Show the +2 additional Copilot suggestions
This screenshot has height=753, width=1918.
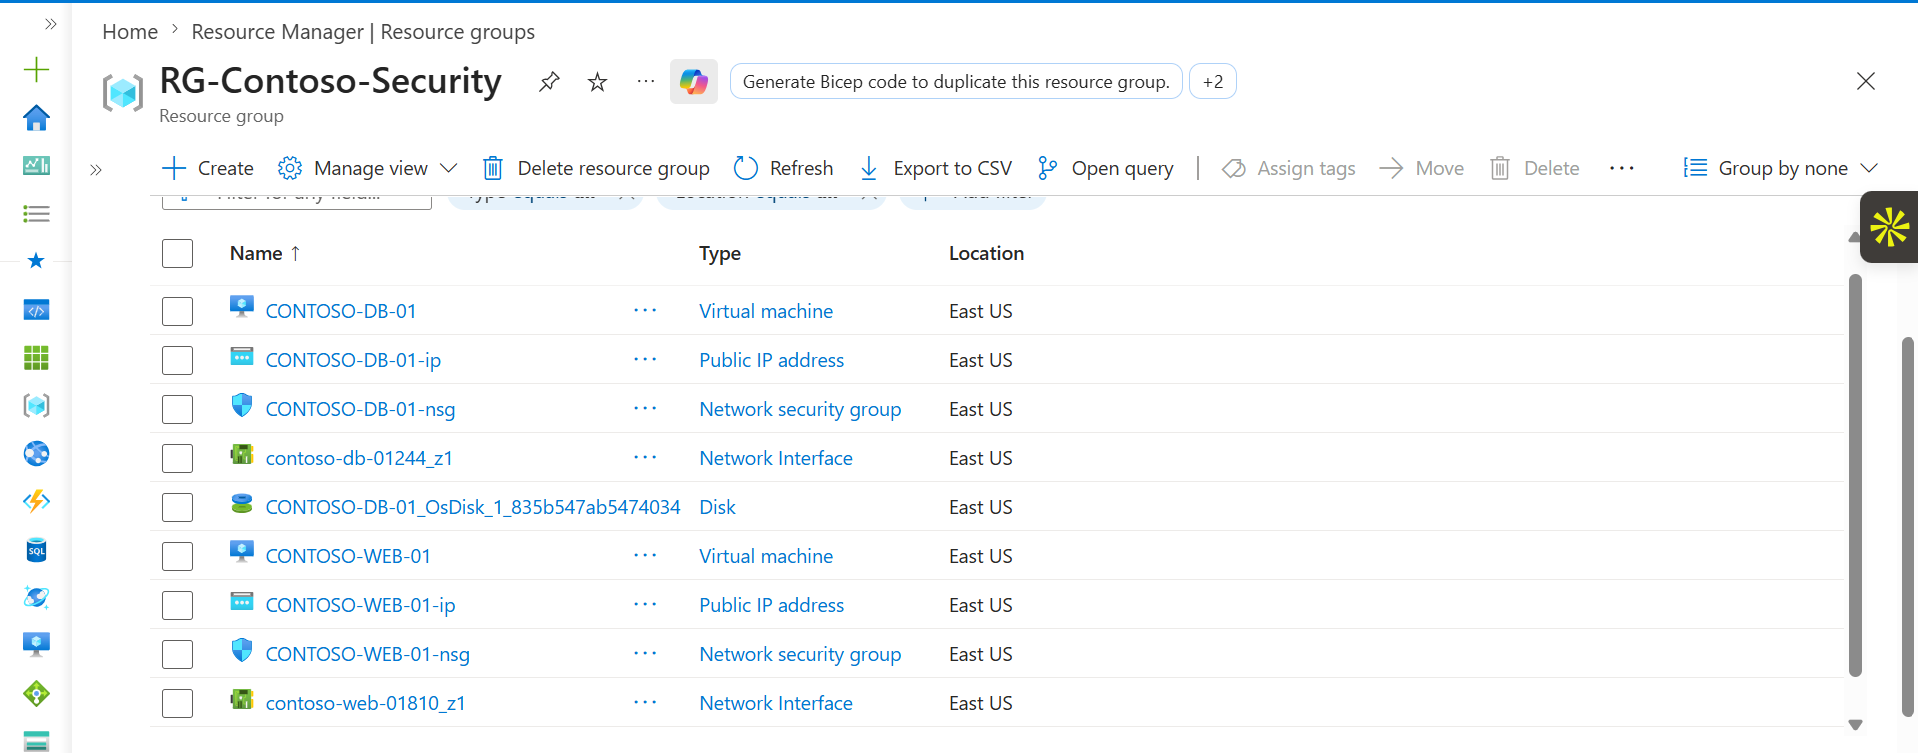point(1213,82)
